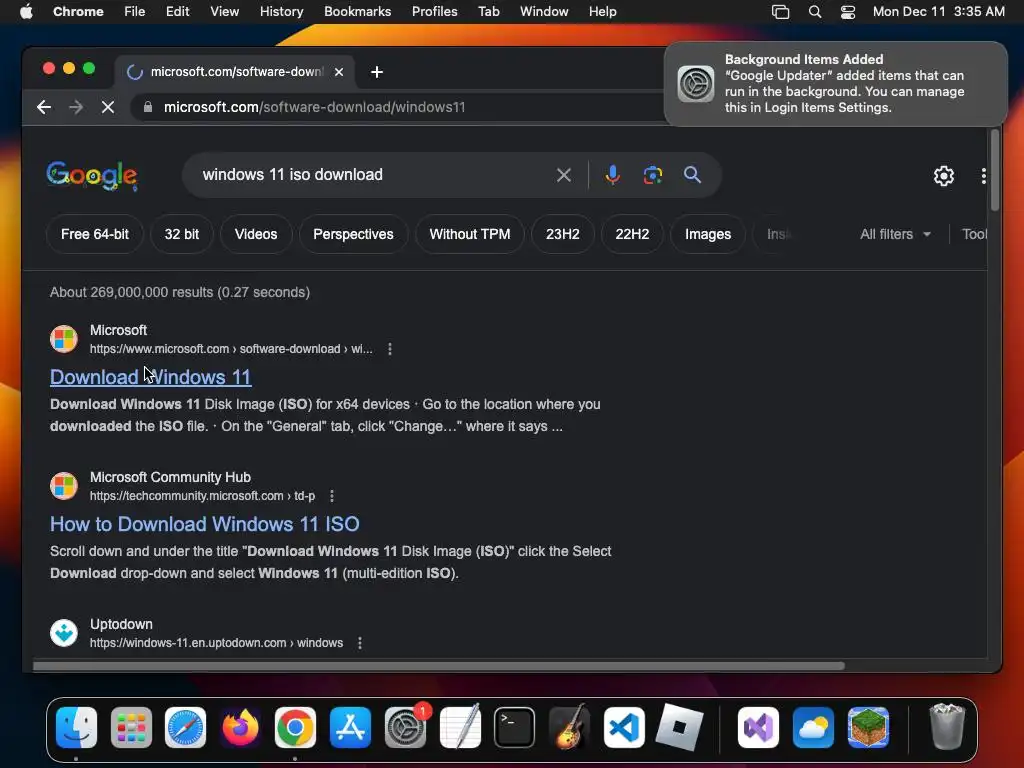Open Google quick settings gear
Viewport: 1024px width, 768px height.
point(944,176)
